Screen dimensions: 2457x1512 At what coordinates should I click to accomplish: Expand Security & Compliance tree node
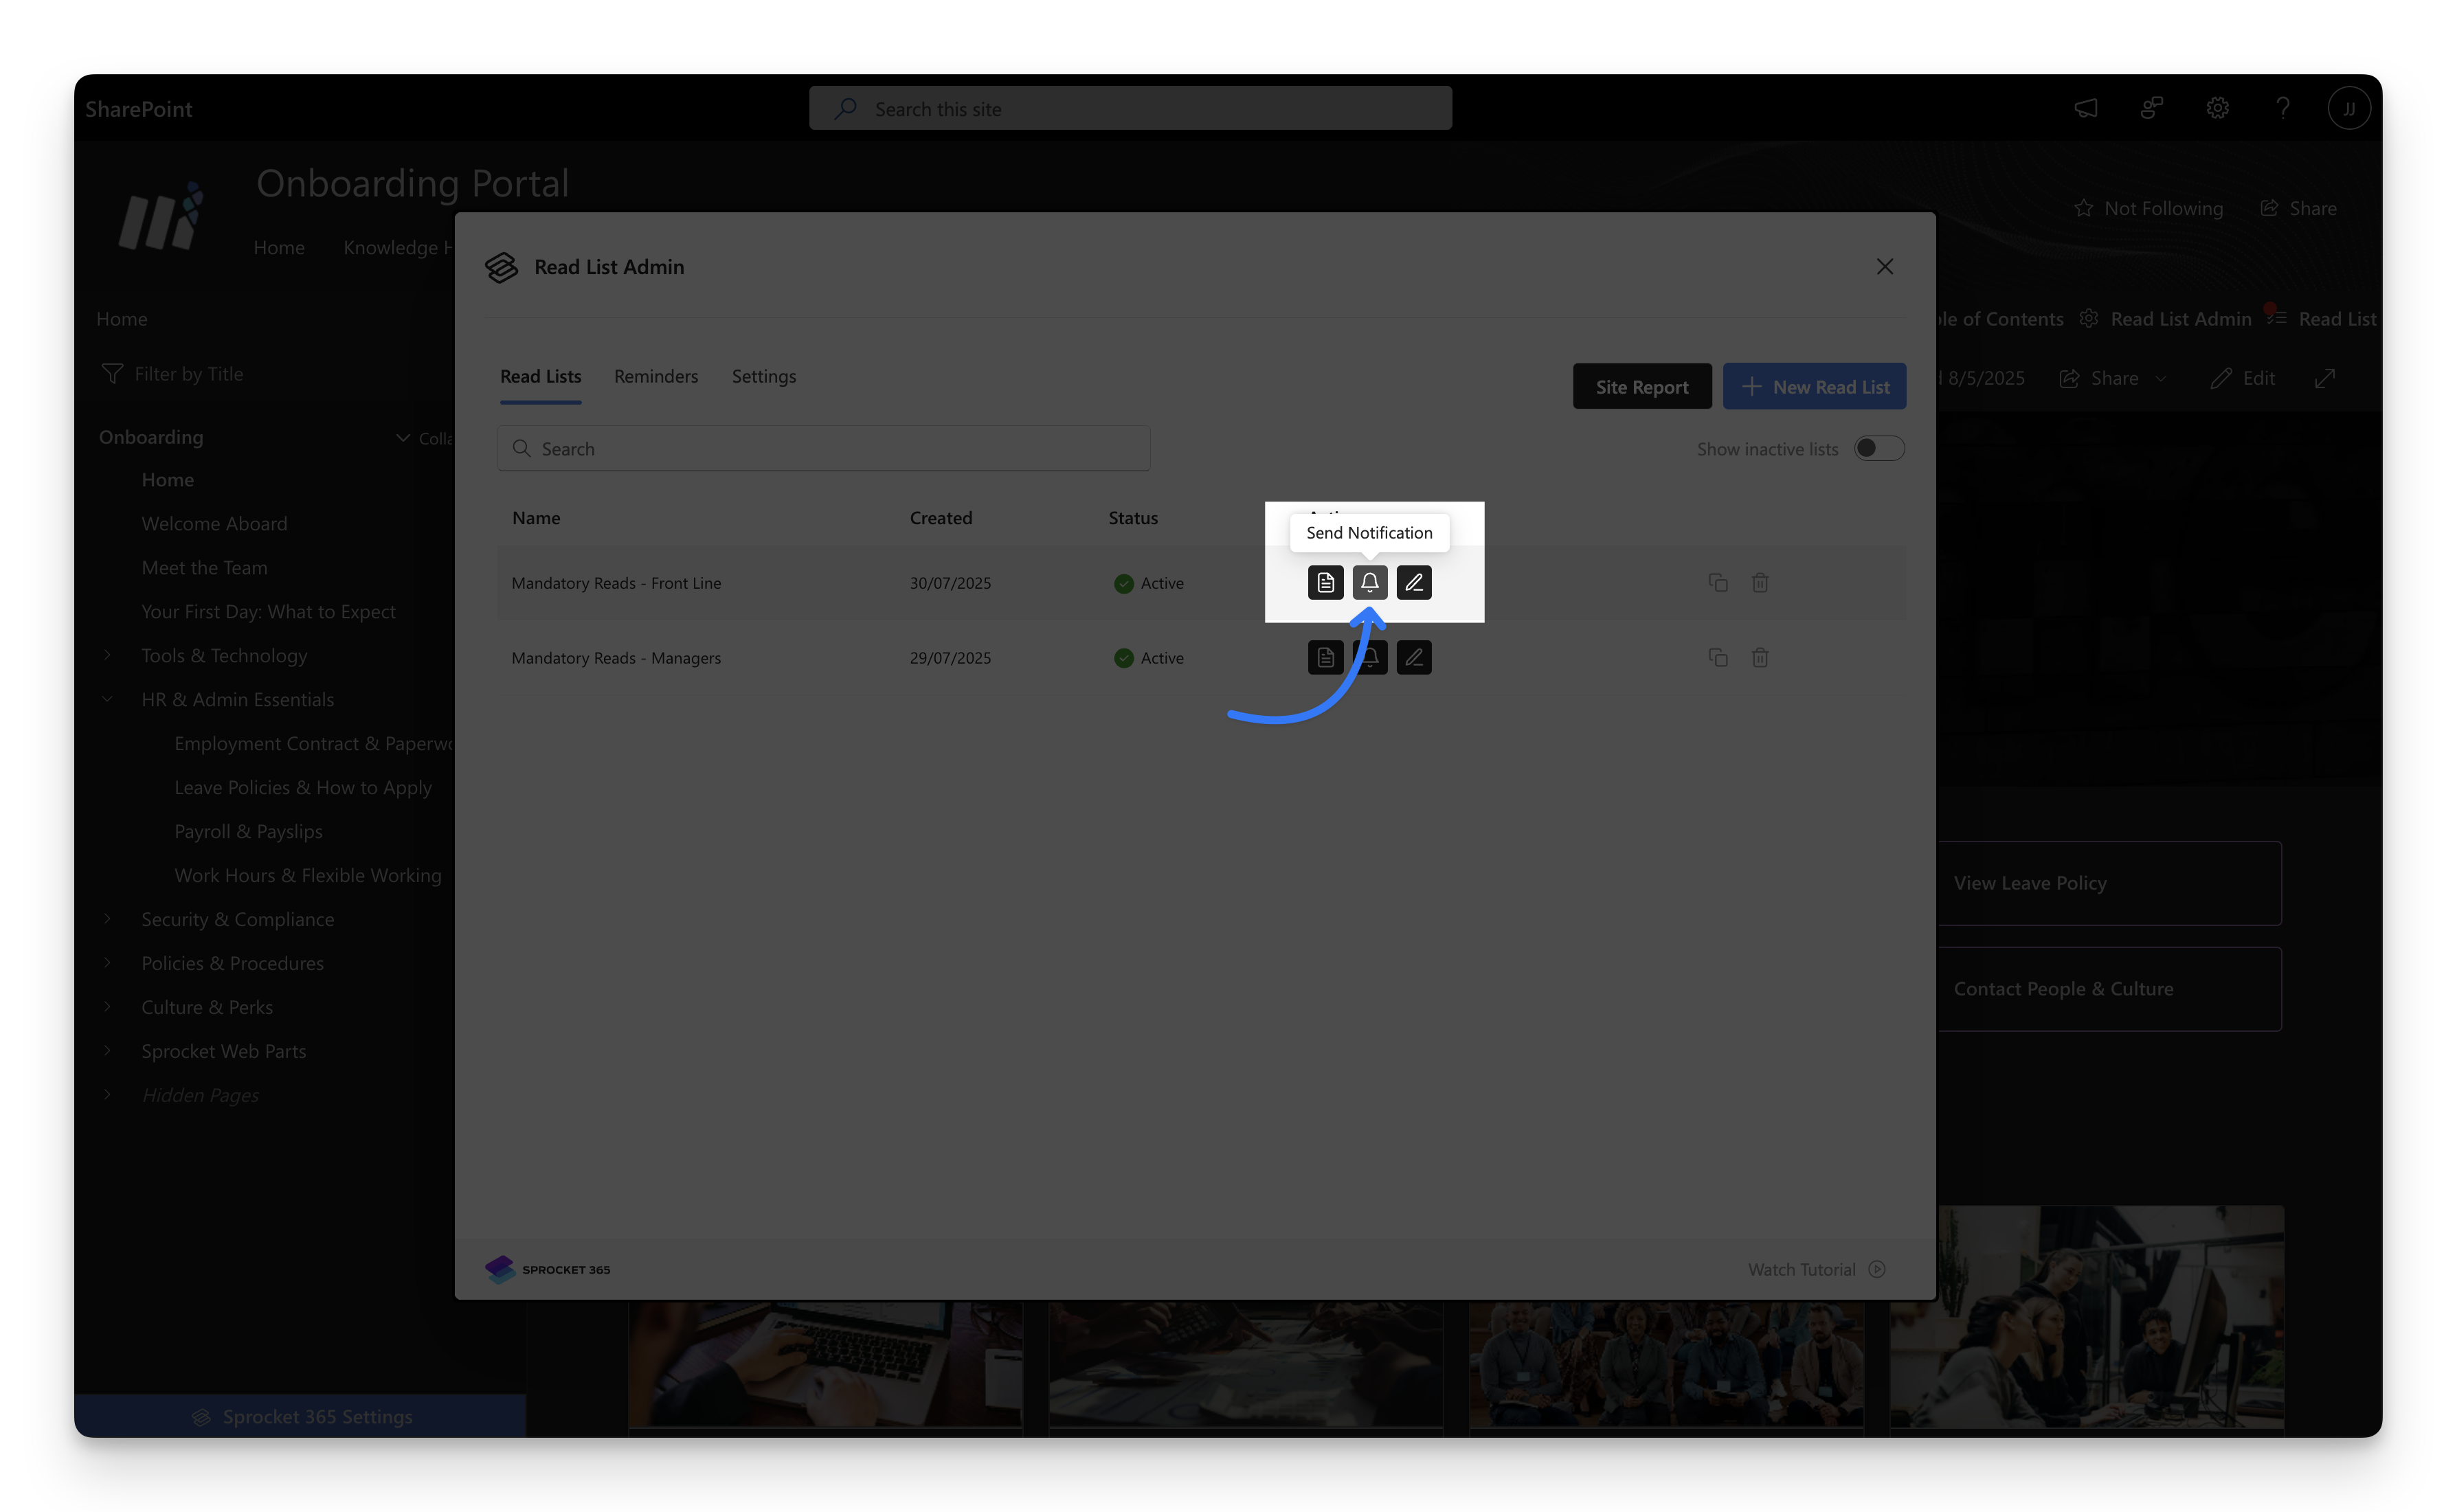pos(108,919)
